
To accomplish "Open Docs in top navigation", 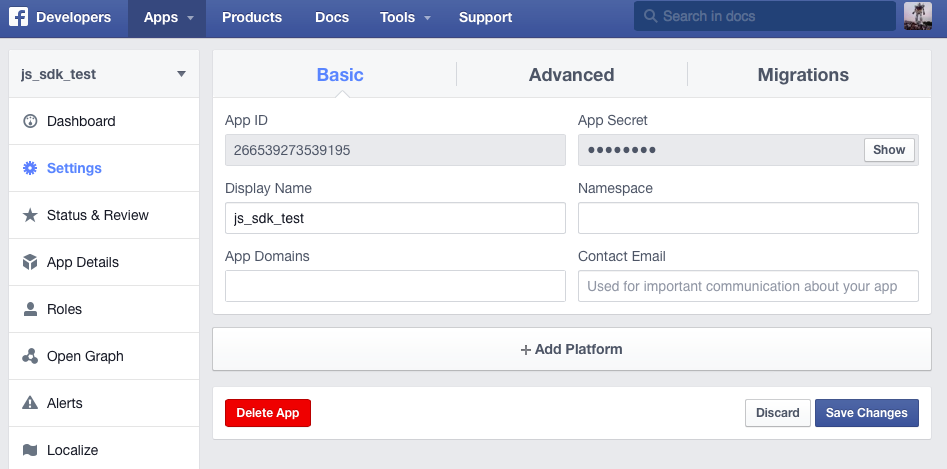I will [x=332, y=18].
